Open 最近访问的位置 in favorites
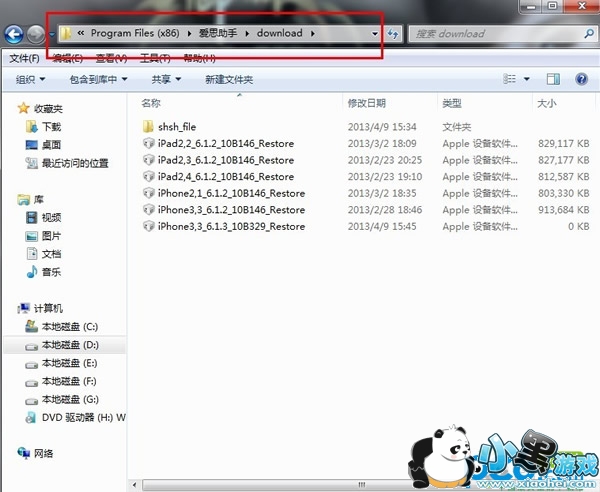 [x=75, y=163]
